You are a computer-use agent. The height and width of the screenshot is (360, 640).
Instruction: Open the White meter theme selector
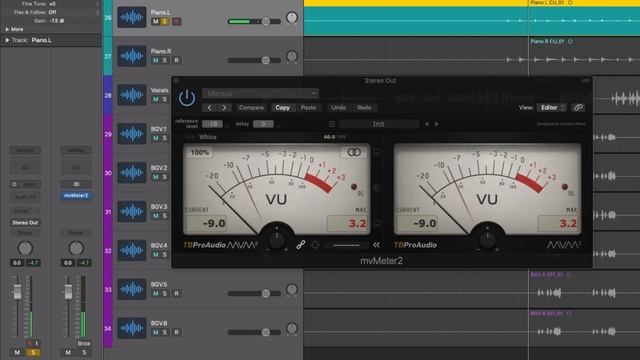point(208,137)
